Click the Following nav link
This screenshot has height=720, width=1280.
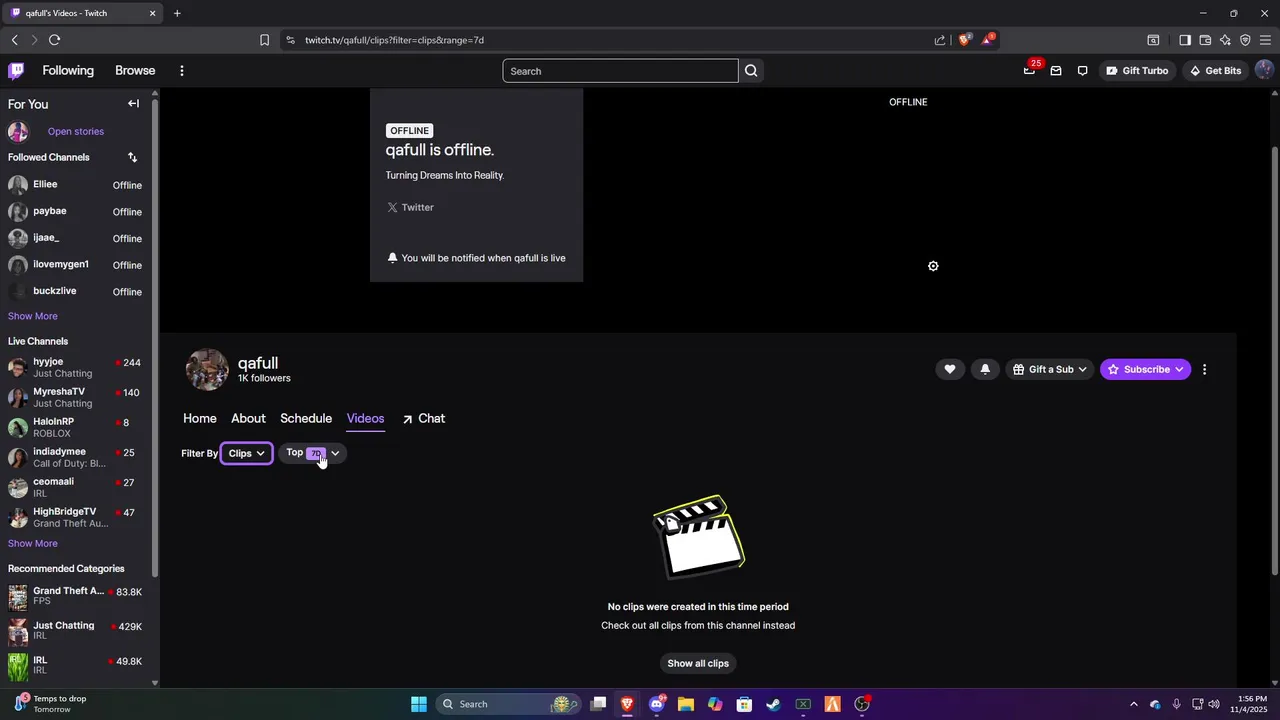[68, 71]
